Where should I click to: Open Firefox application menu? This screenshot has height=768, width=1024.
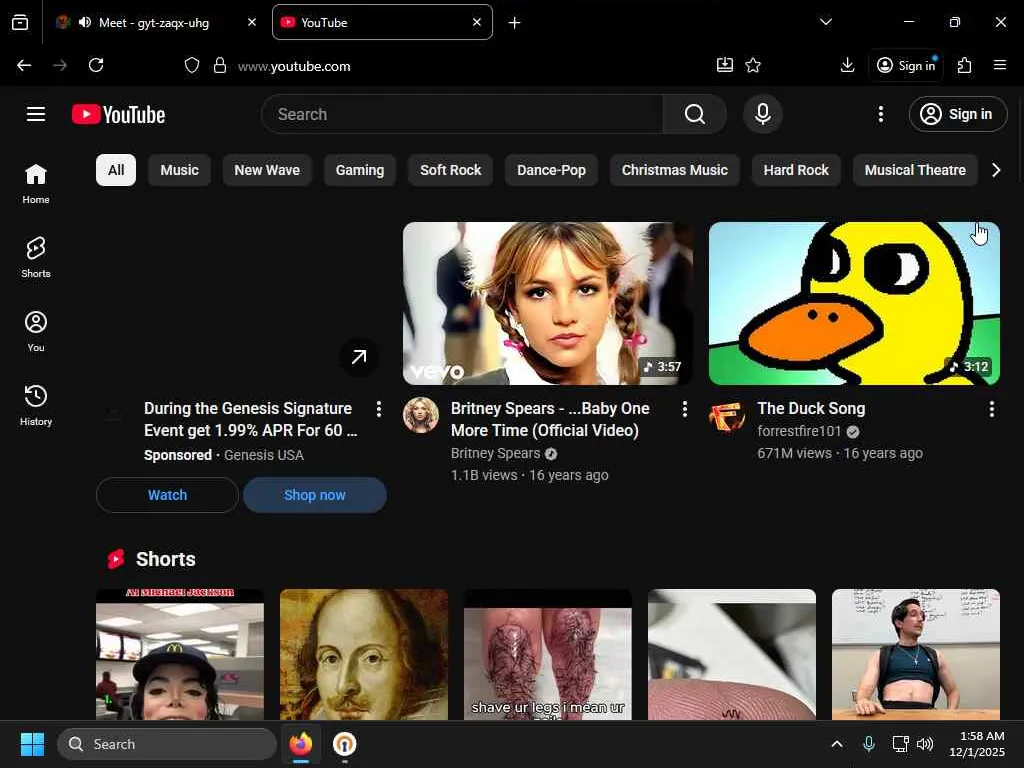point(999,65)
